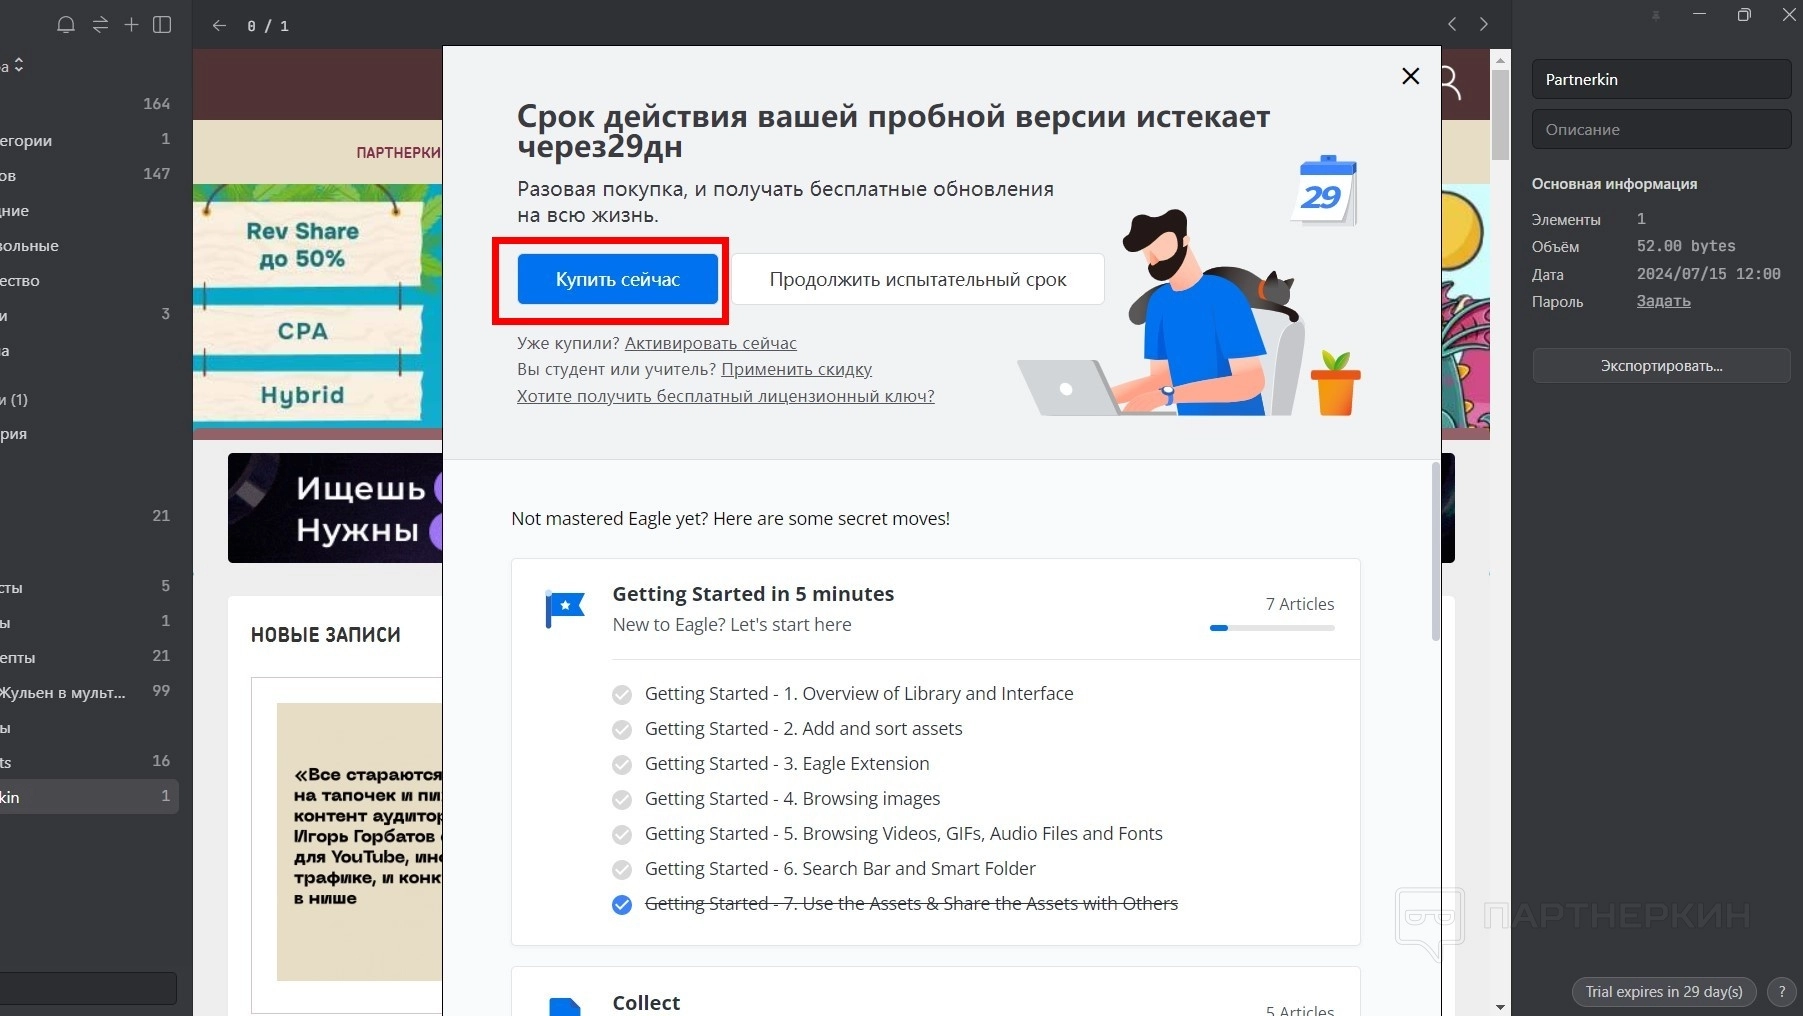This screenshot has height=1016, width=1803.
Task: Open the Активировать сейчас link
Action: coord(711,343)
